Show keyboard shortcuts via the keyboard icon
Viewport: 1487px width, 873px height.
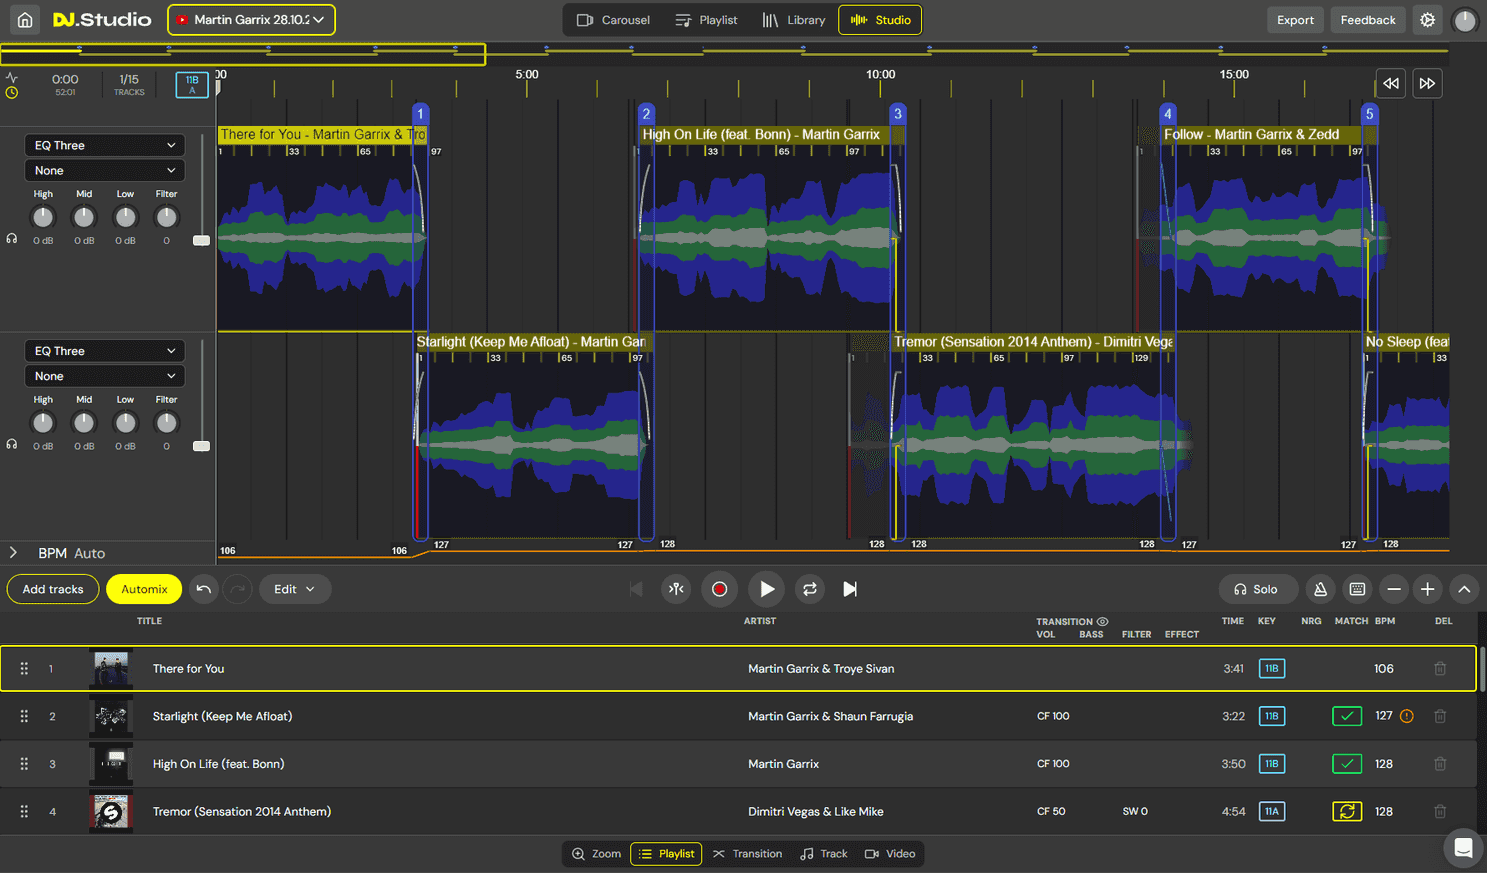coord(1357,589)
